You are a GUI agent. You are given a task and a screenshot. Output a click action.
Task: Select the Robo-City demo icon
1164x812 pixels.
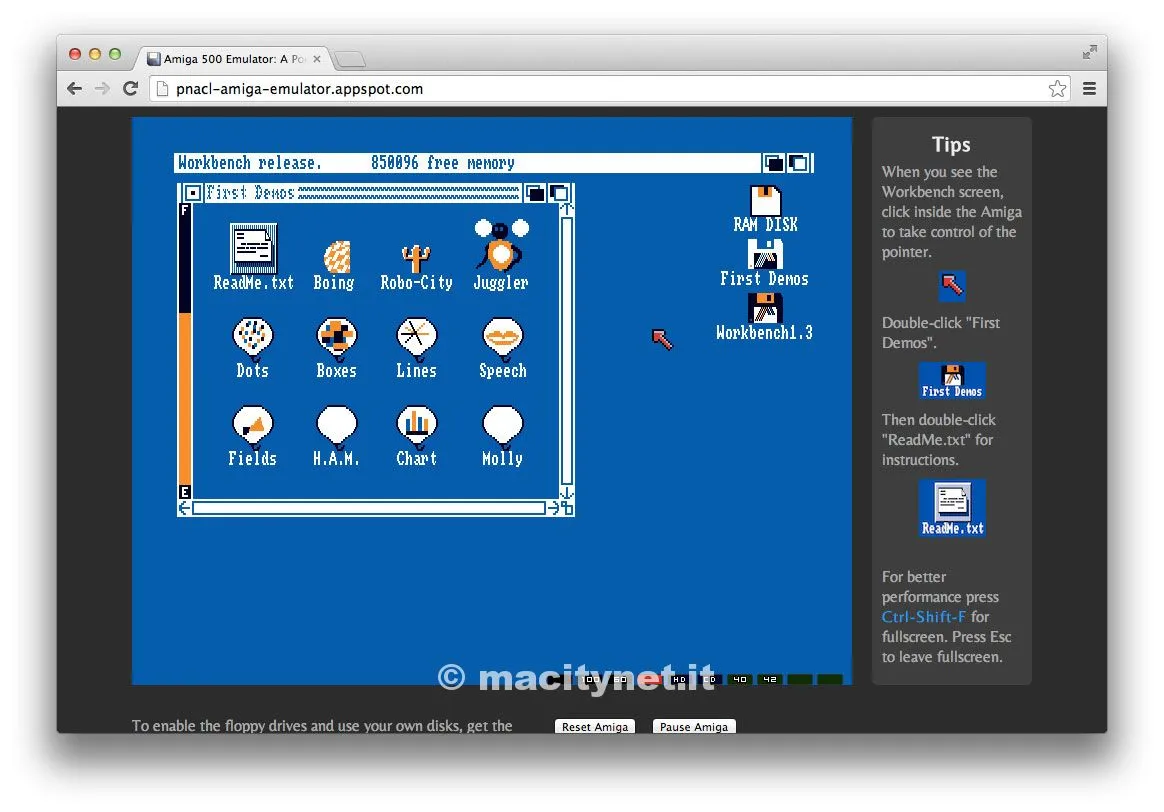pos(416,255)
